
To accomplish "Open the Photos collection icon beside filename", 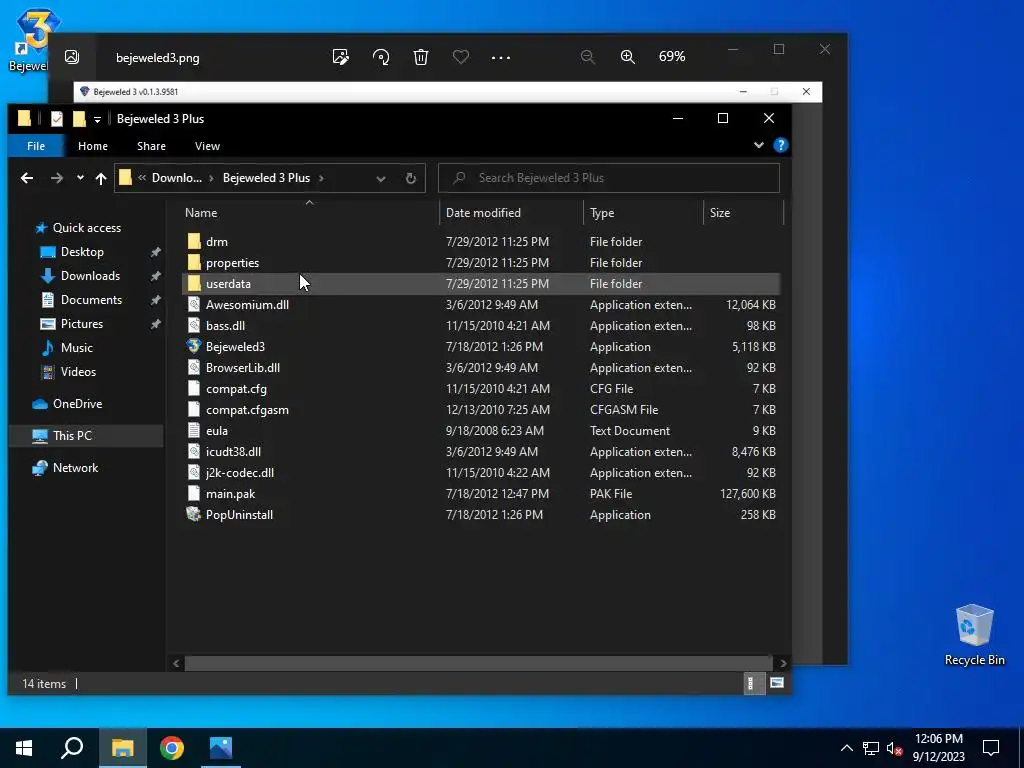I will pyautogui.click(x=72, y=57).
